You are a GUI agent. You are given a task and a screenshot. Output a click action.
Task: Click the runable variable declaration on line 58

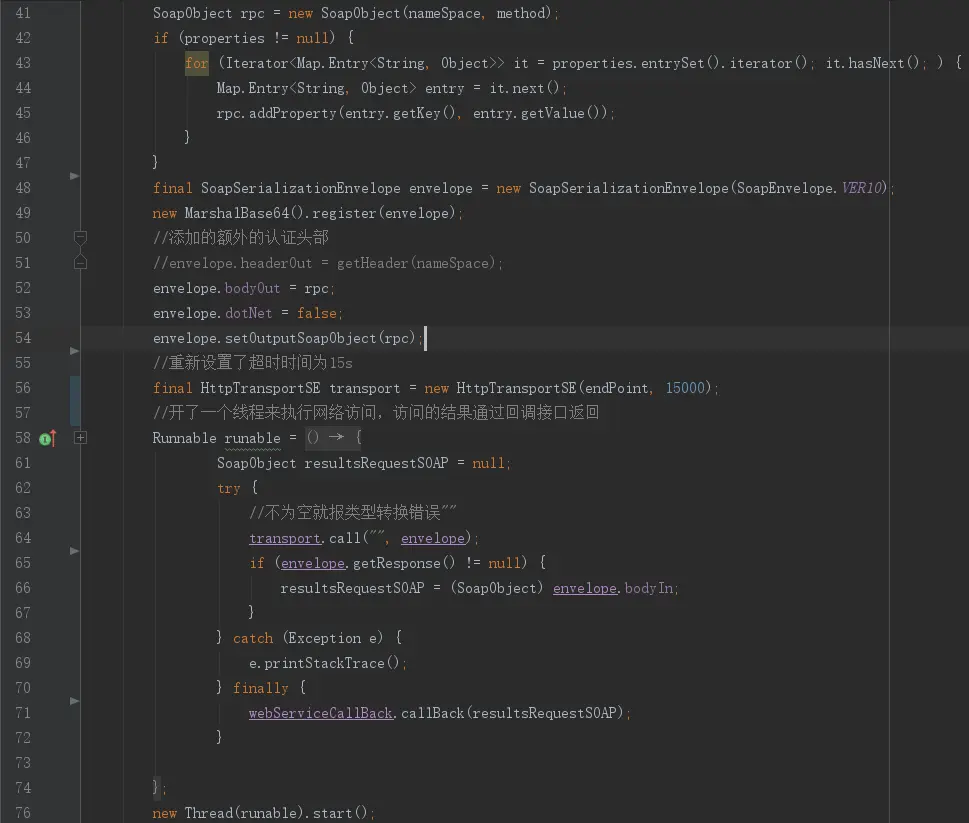pos(253,438)
